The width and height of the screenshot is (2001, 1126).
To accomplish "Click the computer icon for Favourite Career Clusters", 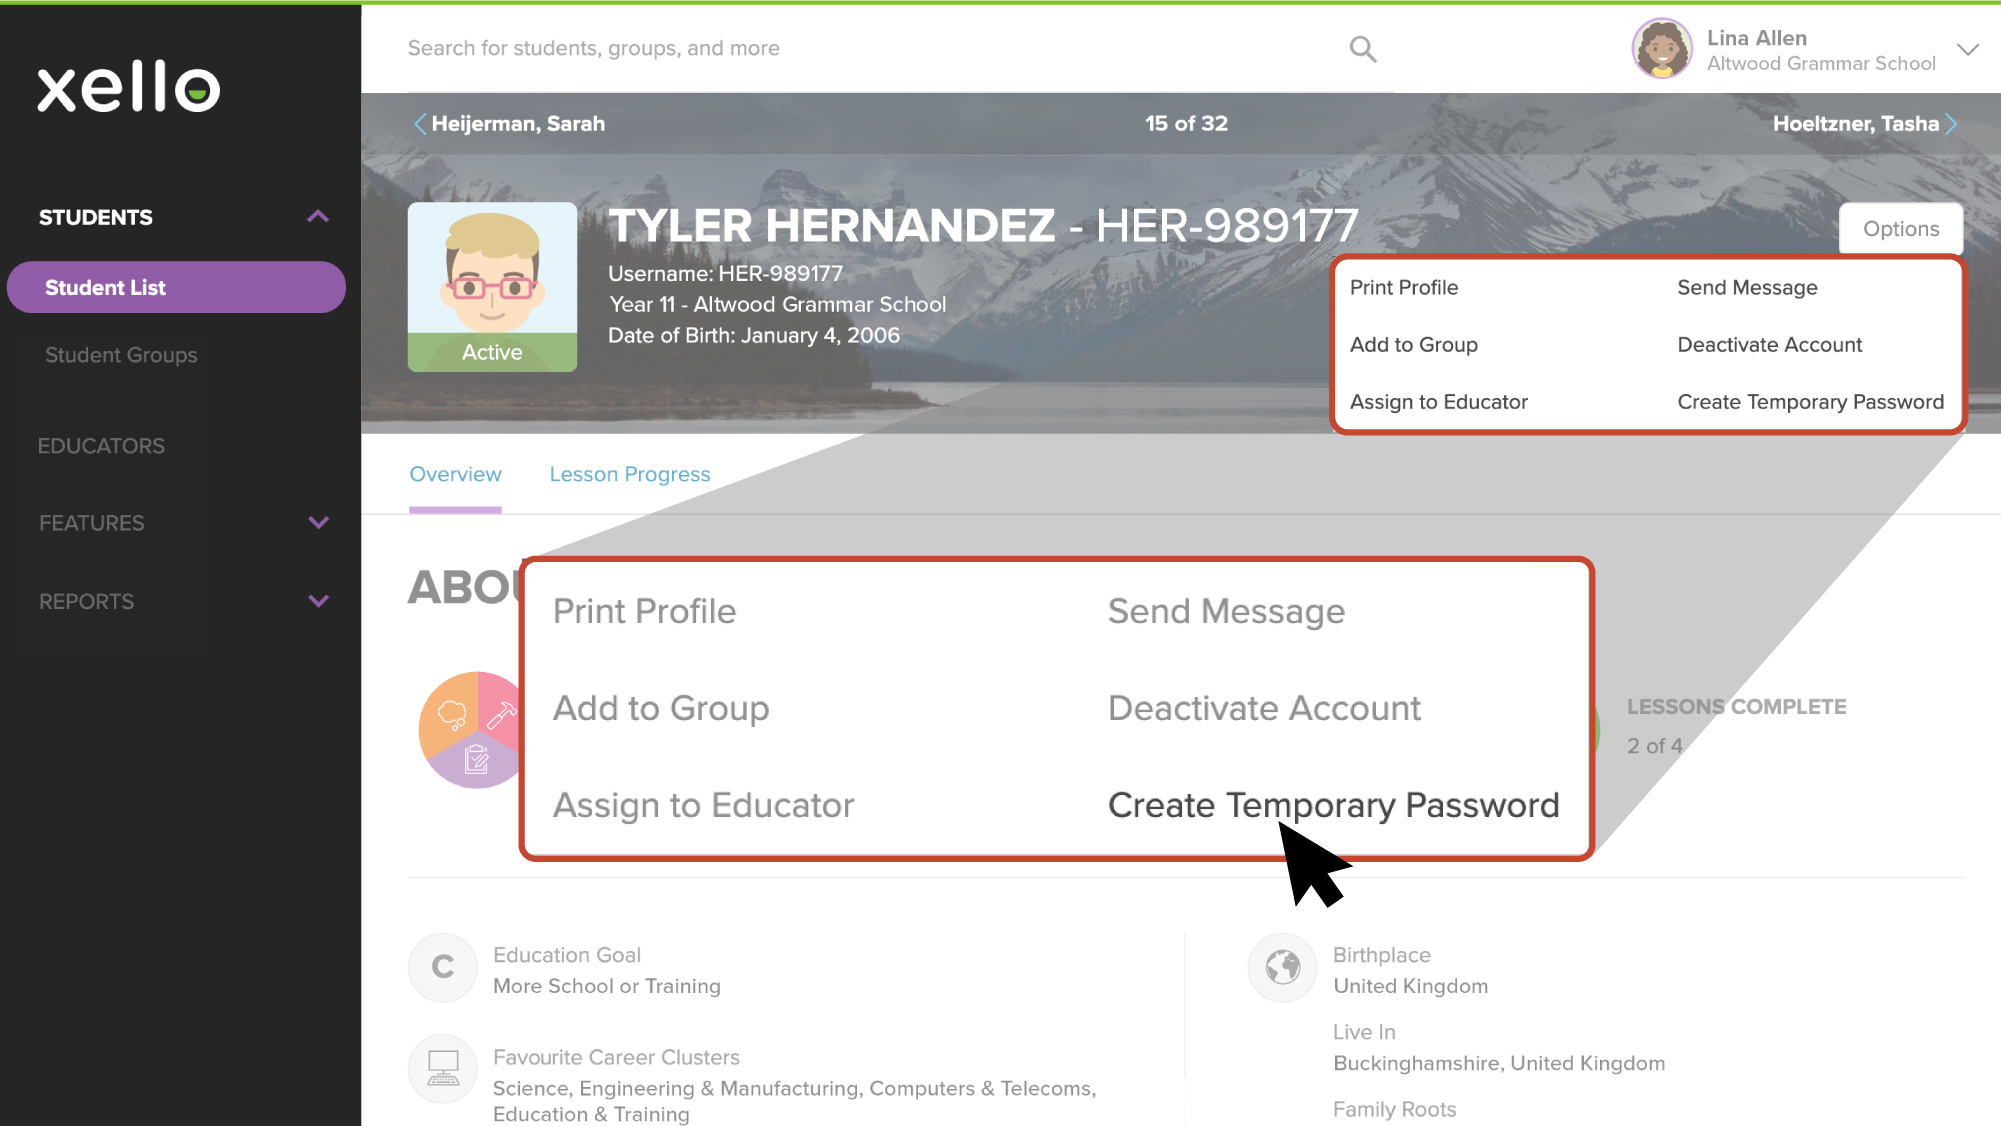I will (442, 1068).
